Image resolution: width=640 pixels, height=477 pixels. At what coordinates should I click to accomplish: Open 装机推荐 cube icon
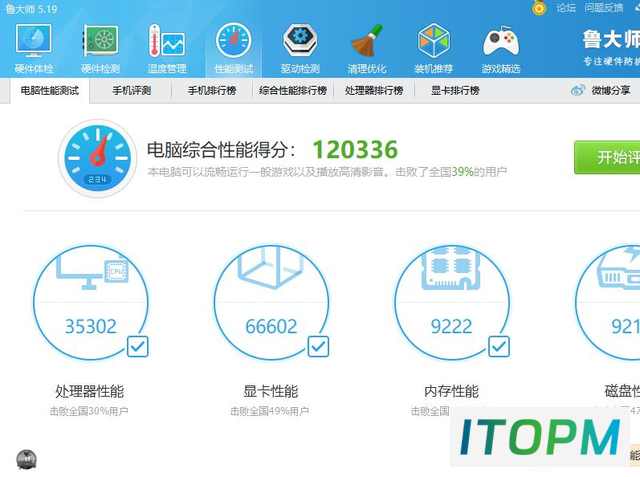[x=433, y=49]
